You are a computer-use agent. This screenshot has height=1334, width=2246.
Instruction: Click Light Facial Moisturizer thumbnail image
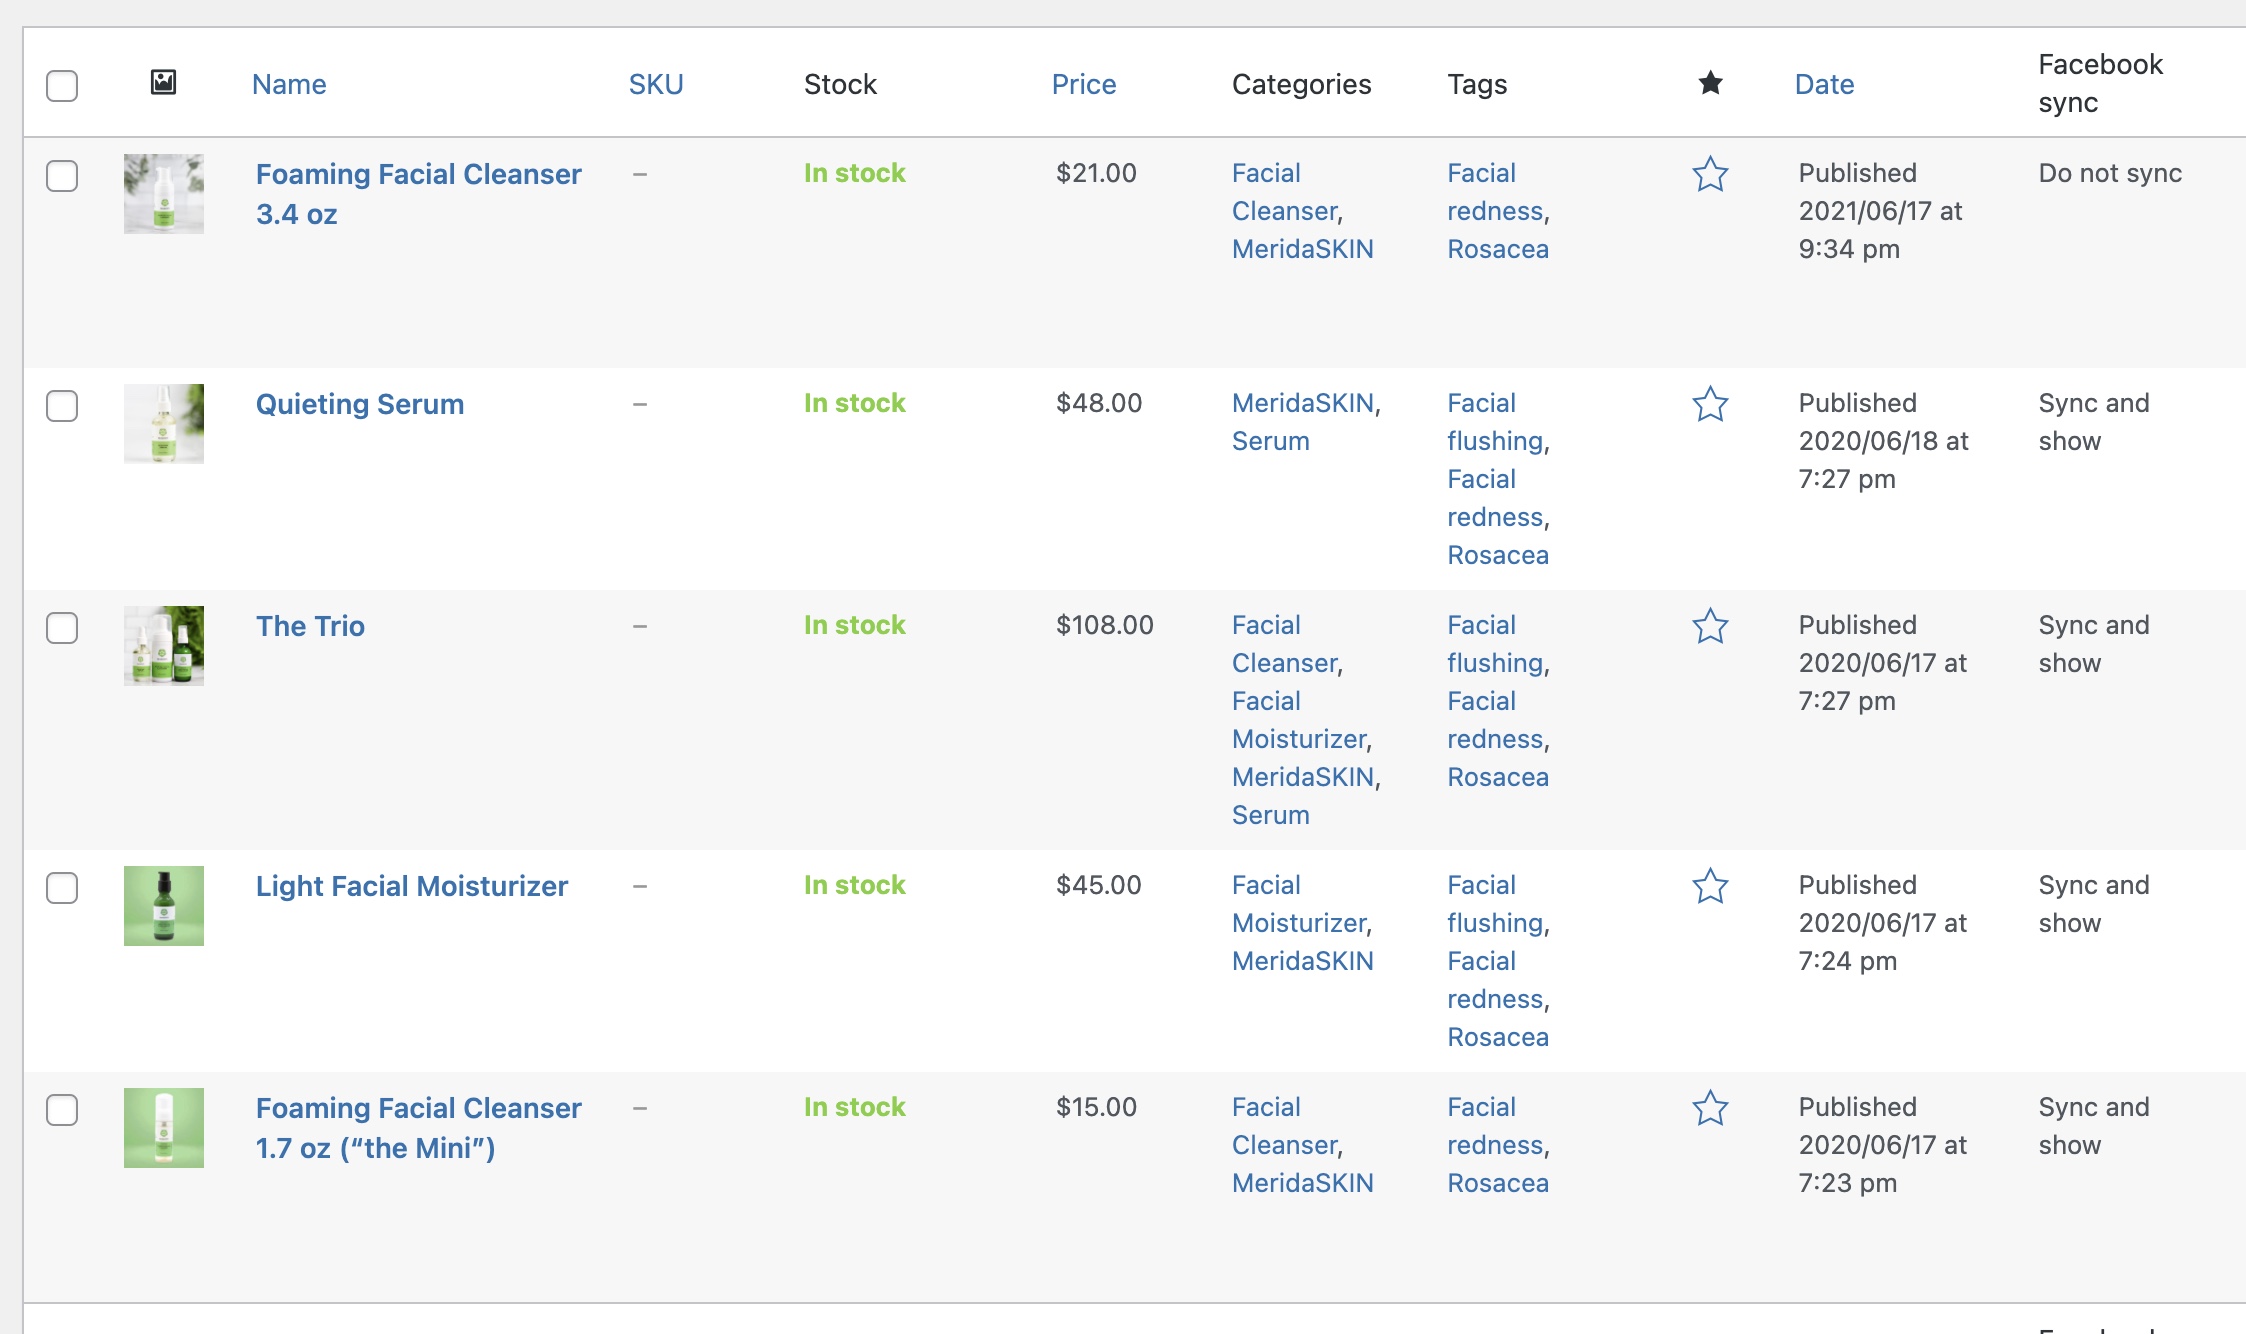click(163, 906)
